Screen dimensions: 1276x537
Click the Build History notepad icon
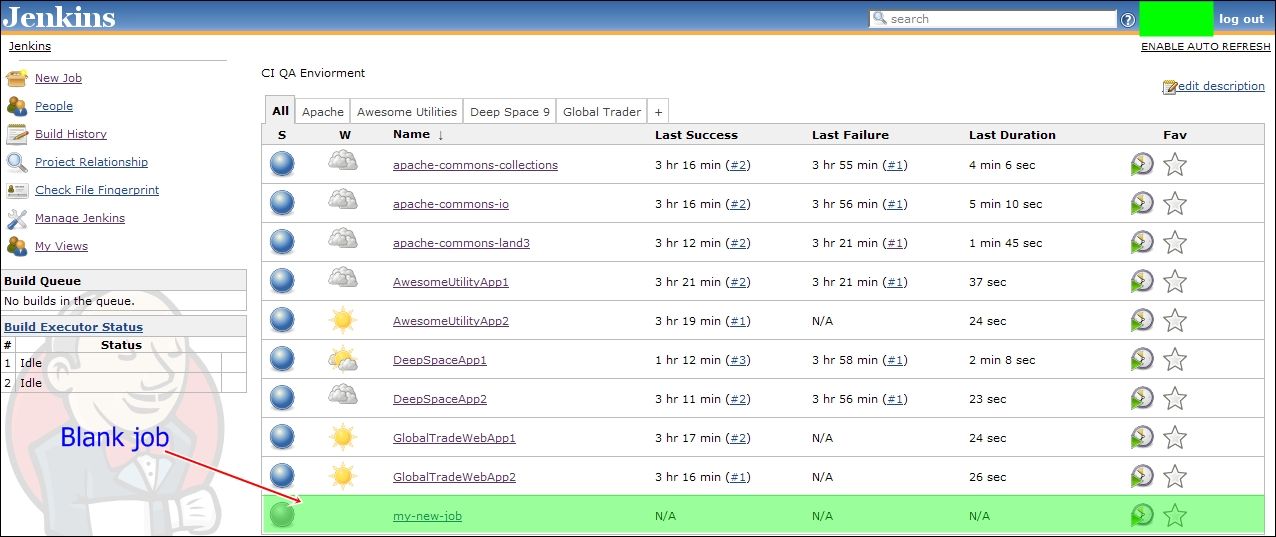tap(17, 134)
